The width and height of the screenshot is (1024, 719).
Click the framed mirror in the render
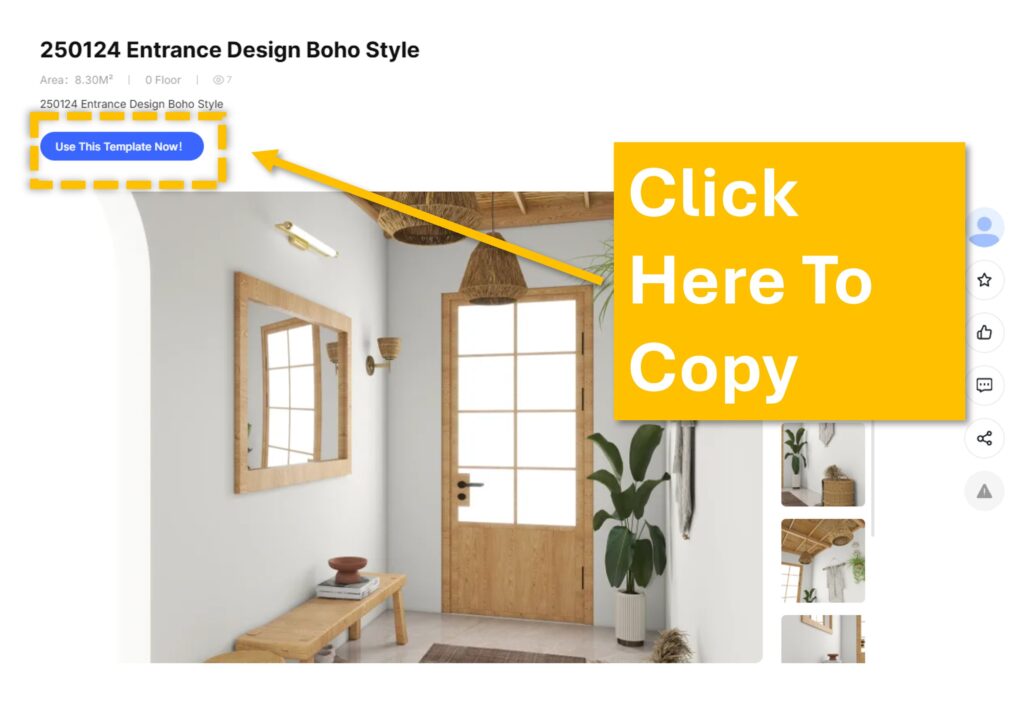click(x=293, y=383)
